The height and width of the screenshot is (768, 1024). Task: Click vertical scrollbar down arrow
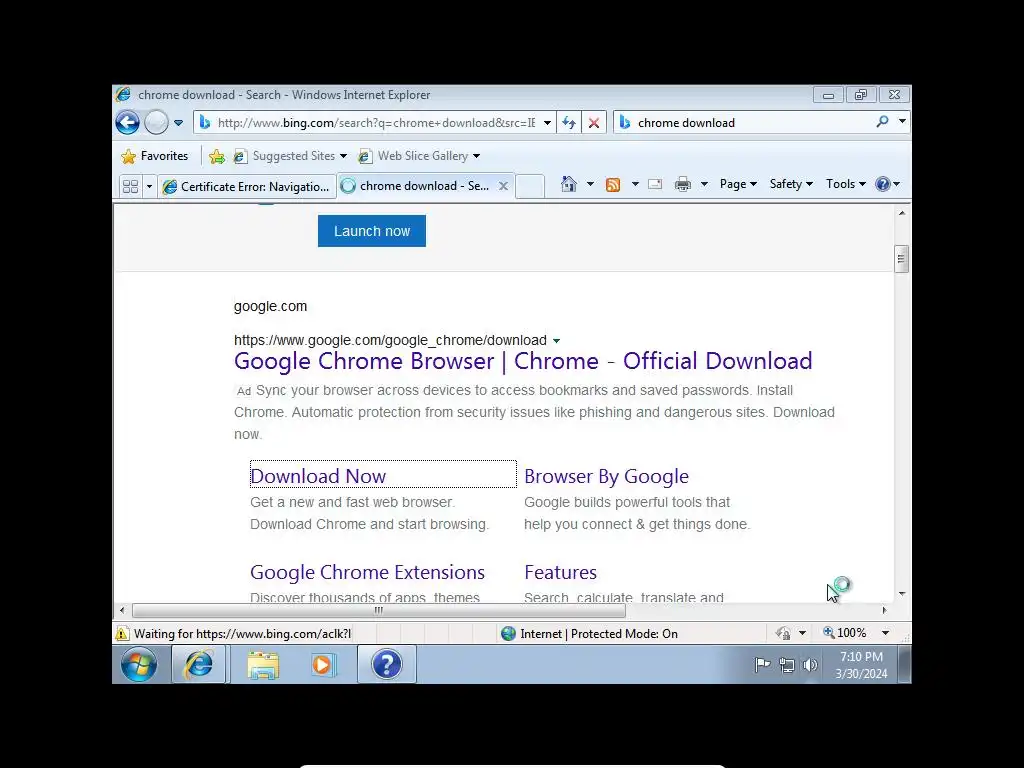tap(902, 594)
